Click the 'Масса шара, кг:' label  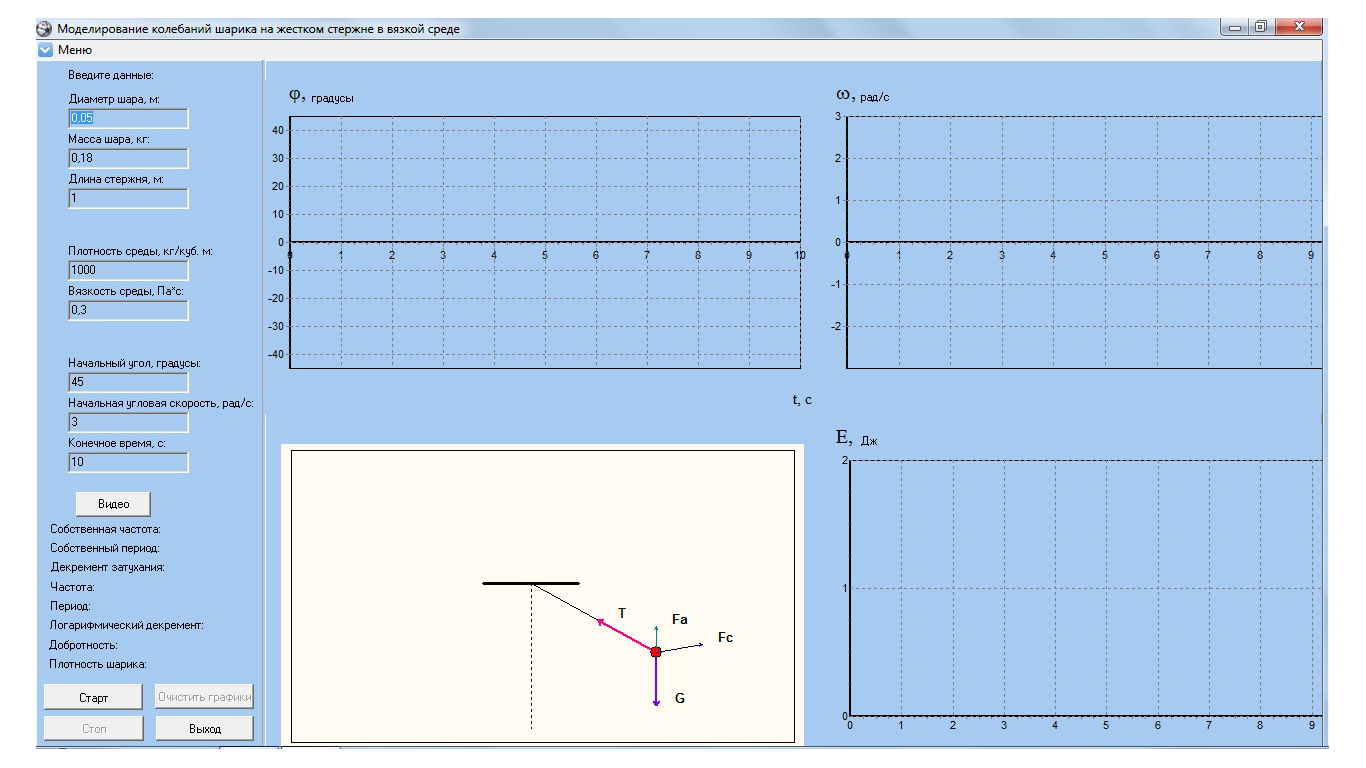coord(109,140)
